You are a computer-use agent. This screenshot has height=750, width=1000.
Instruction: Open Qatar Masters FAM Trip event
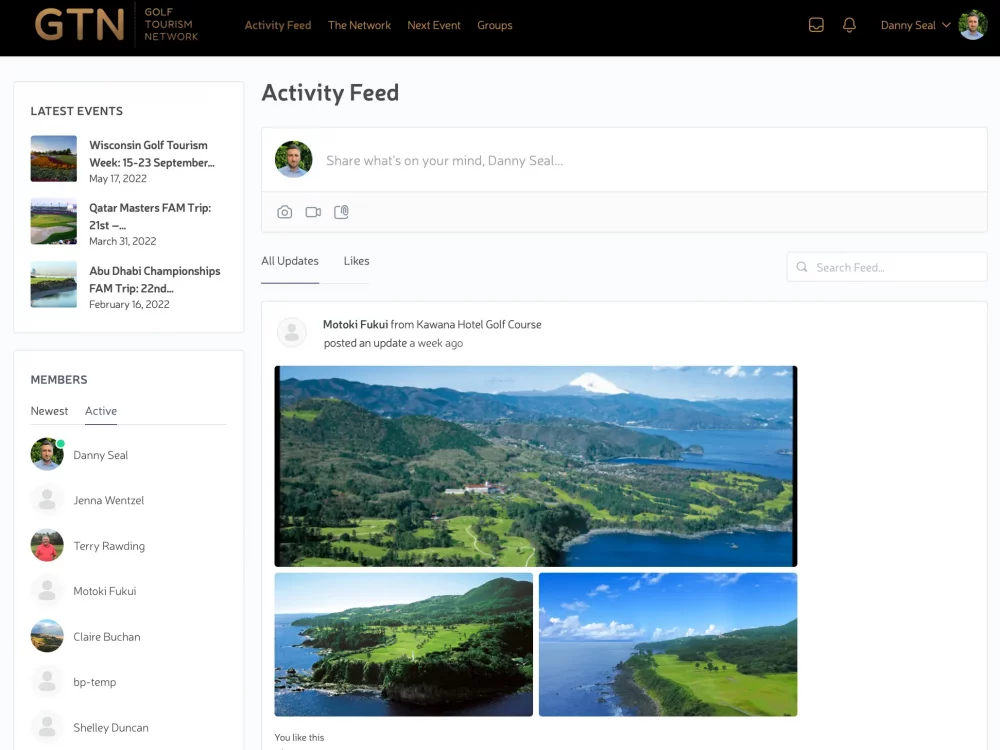coord(150,217)
